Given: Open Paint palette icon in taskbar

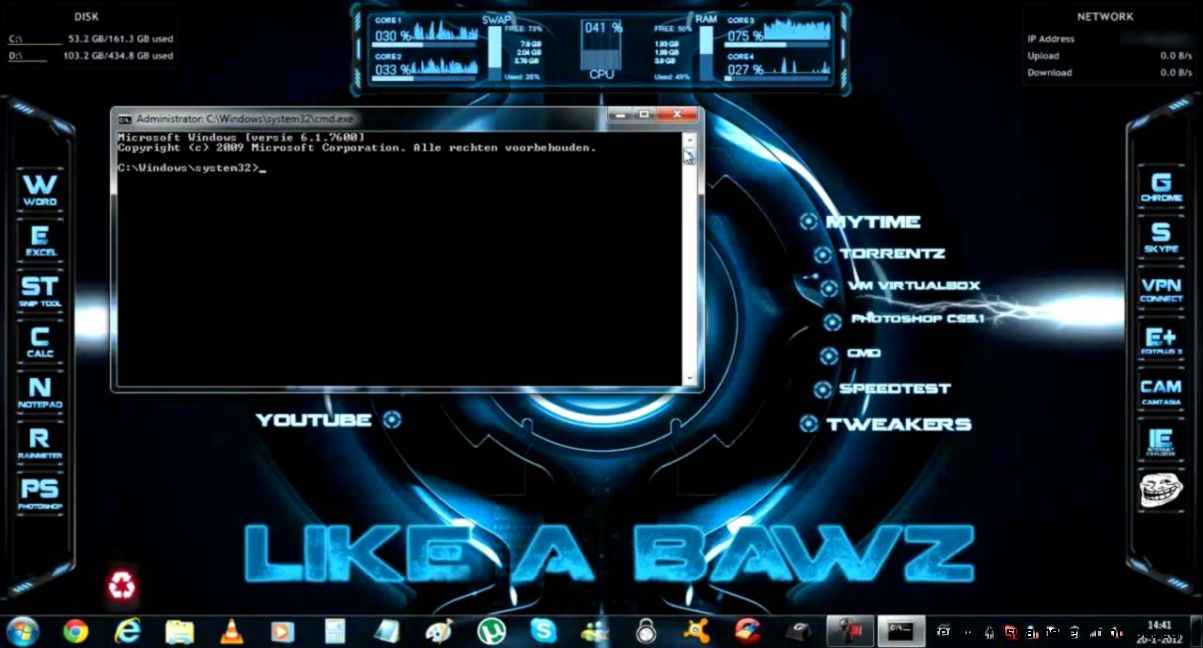Looking at the screenshot, I should pos(439,631).
